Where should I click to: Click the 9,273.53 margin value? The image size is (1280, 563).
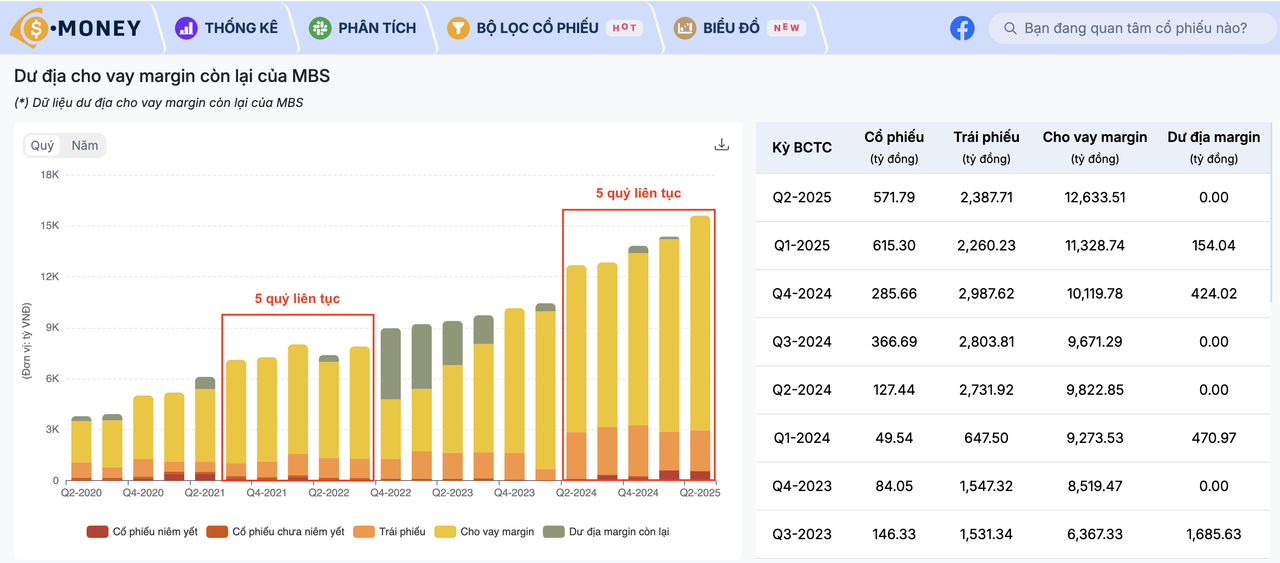click(1095, 437)
